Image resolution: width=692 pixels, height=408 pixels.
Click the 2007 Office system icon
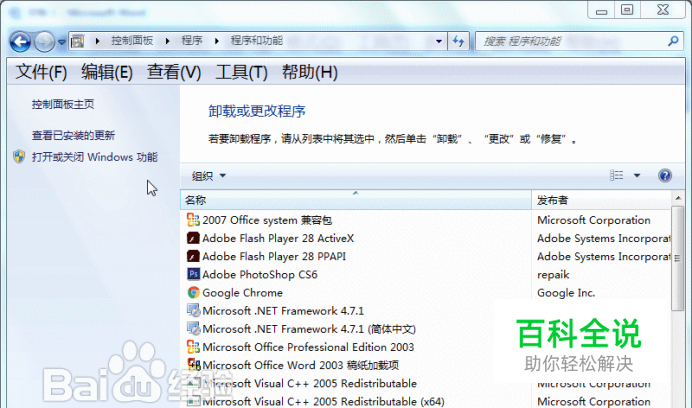pos(193,220)
